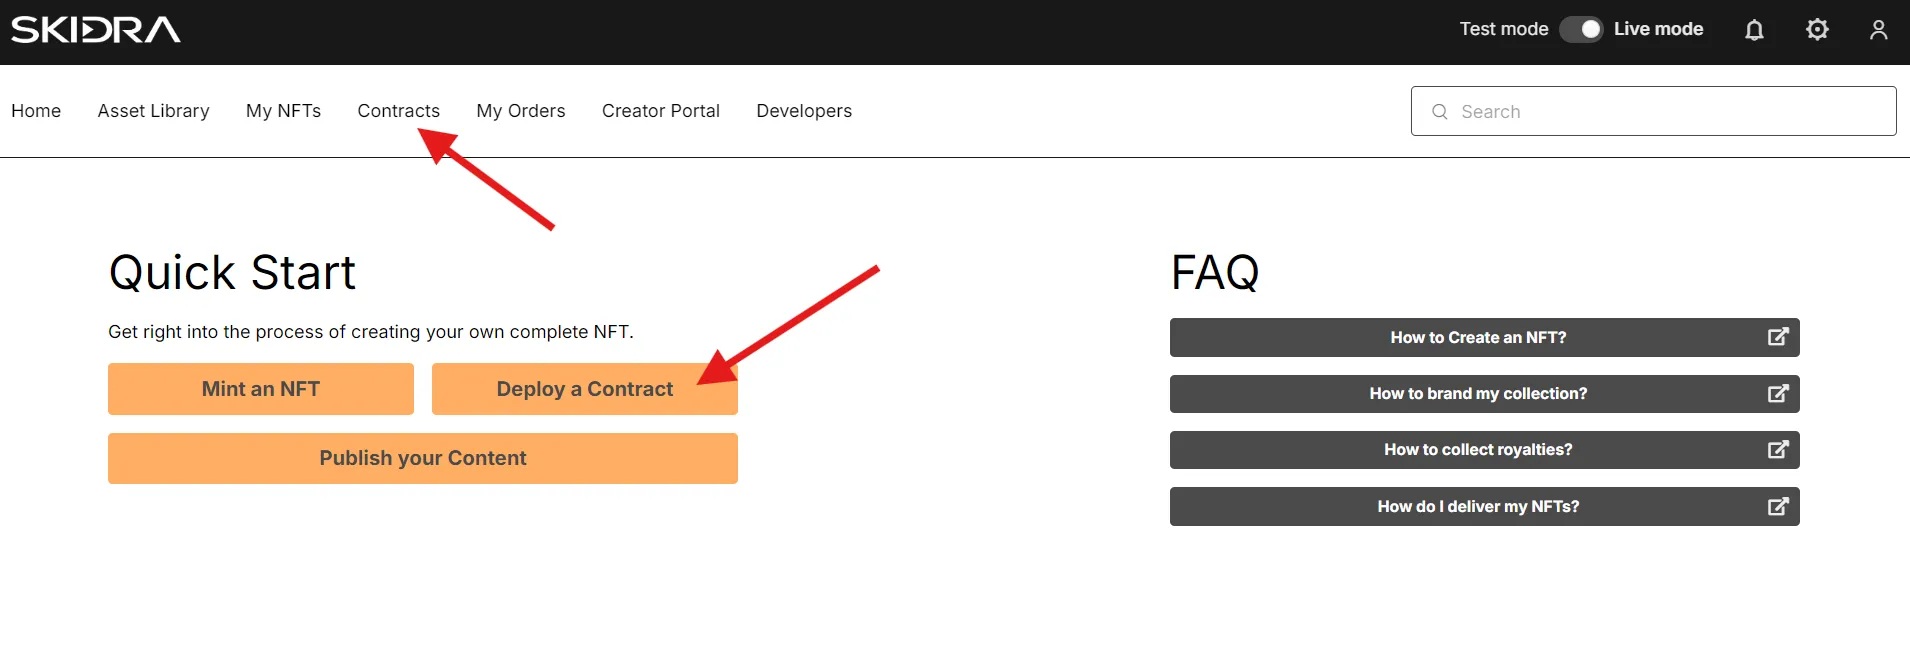Image resolution: width=1910 pixels, height=662 pixels.
Task: Open the user profile icon
Action: click(1879, 30)
